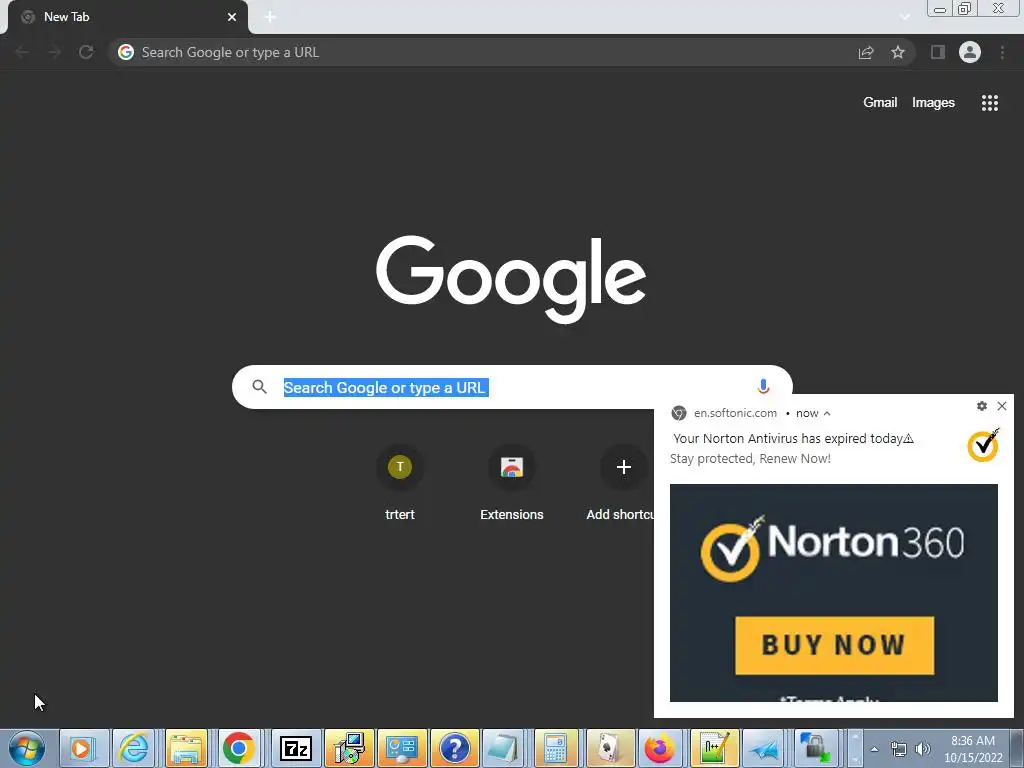Open a new tab with plus button

[x=270, y=17]
